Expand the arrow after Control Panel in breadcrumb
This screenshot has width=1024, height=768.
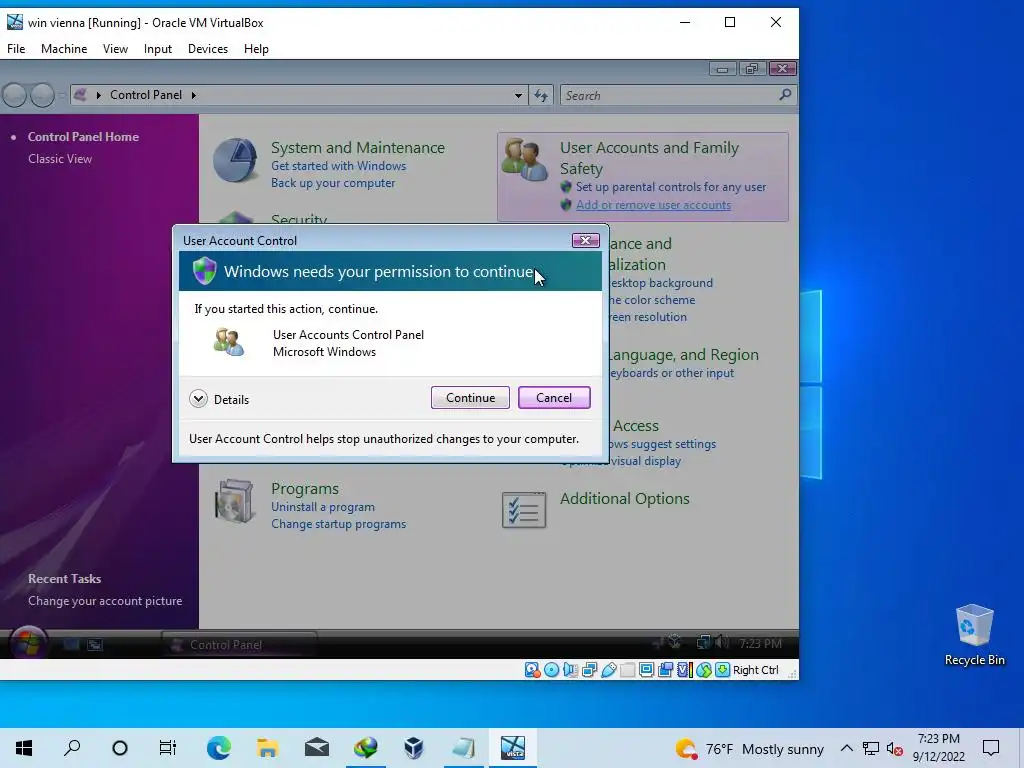point(193,95)
